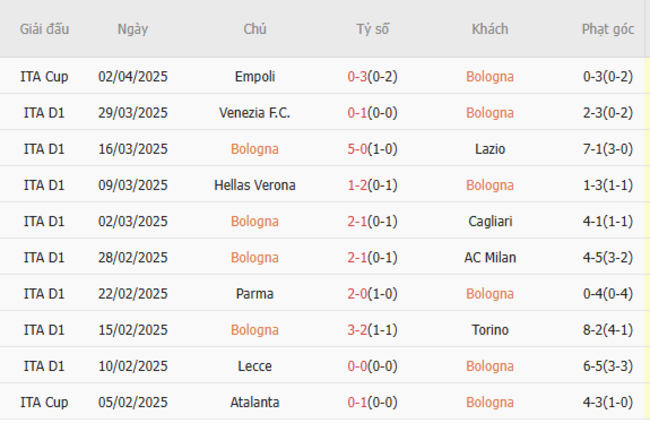Click the 0-3 score of Empoli match
The image size is (650, 423).
coord(359,76)
